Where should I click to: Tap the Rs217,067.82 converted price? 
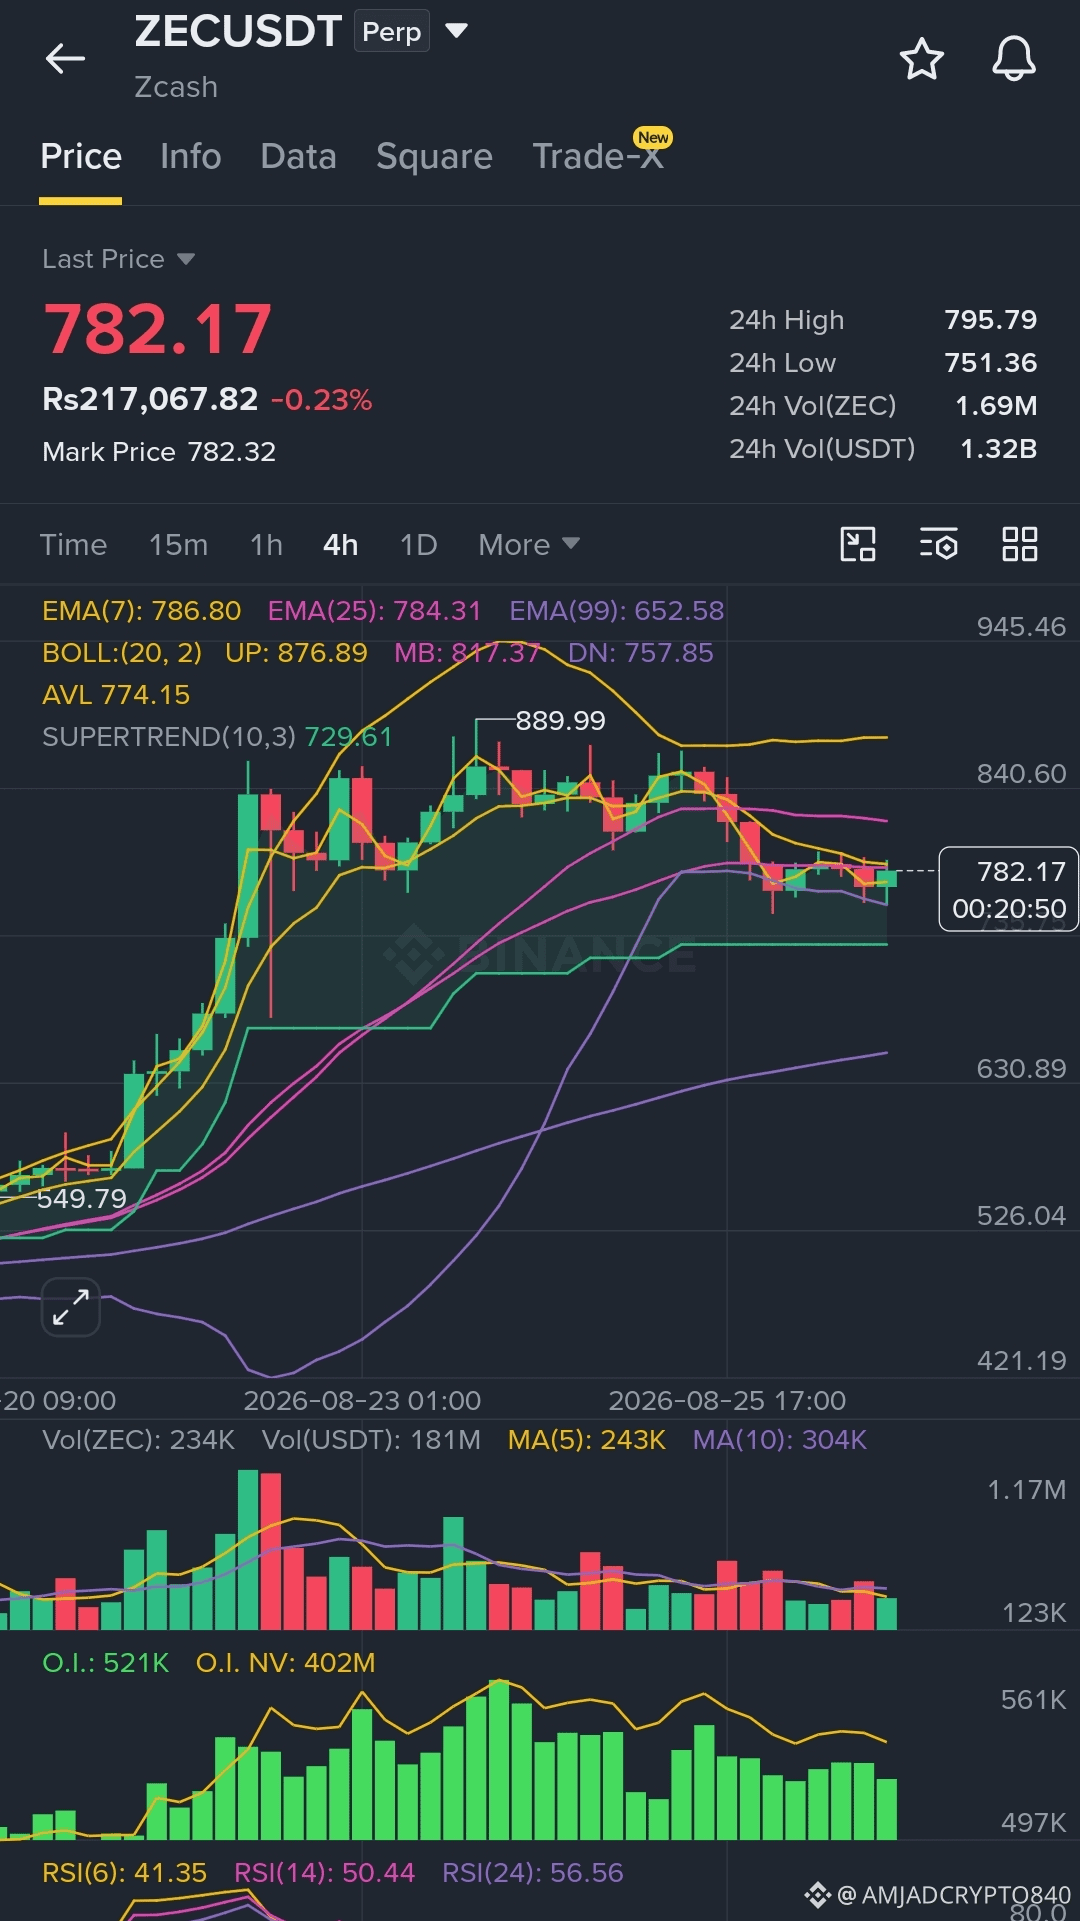(150, 400)
